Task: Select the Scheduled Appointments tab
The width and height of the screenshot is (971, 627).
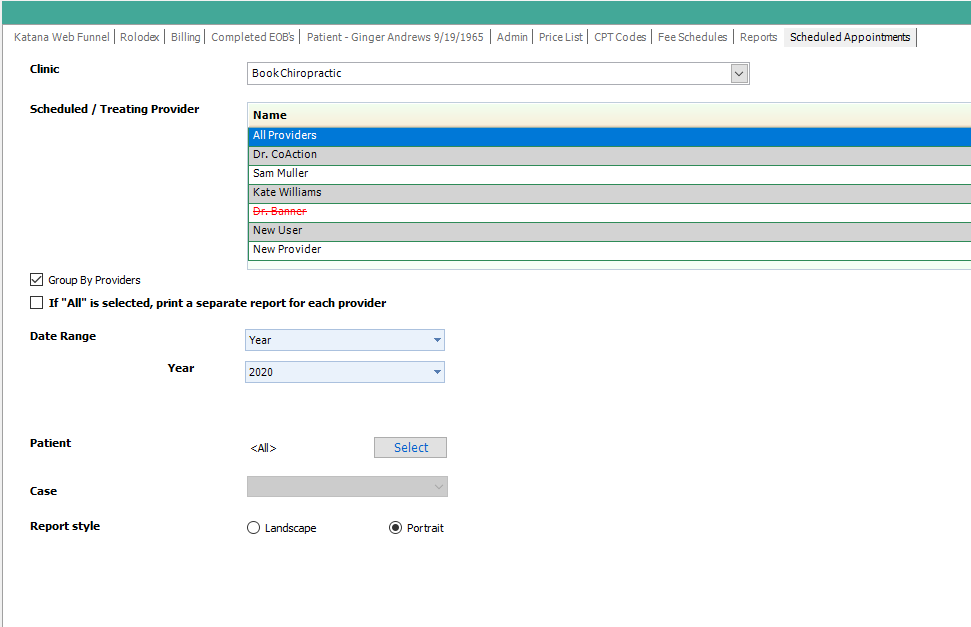Action: (850, 37)
